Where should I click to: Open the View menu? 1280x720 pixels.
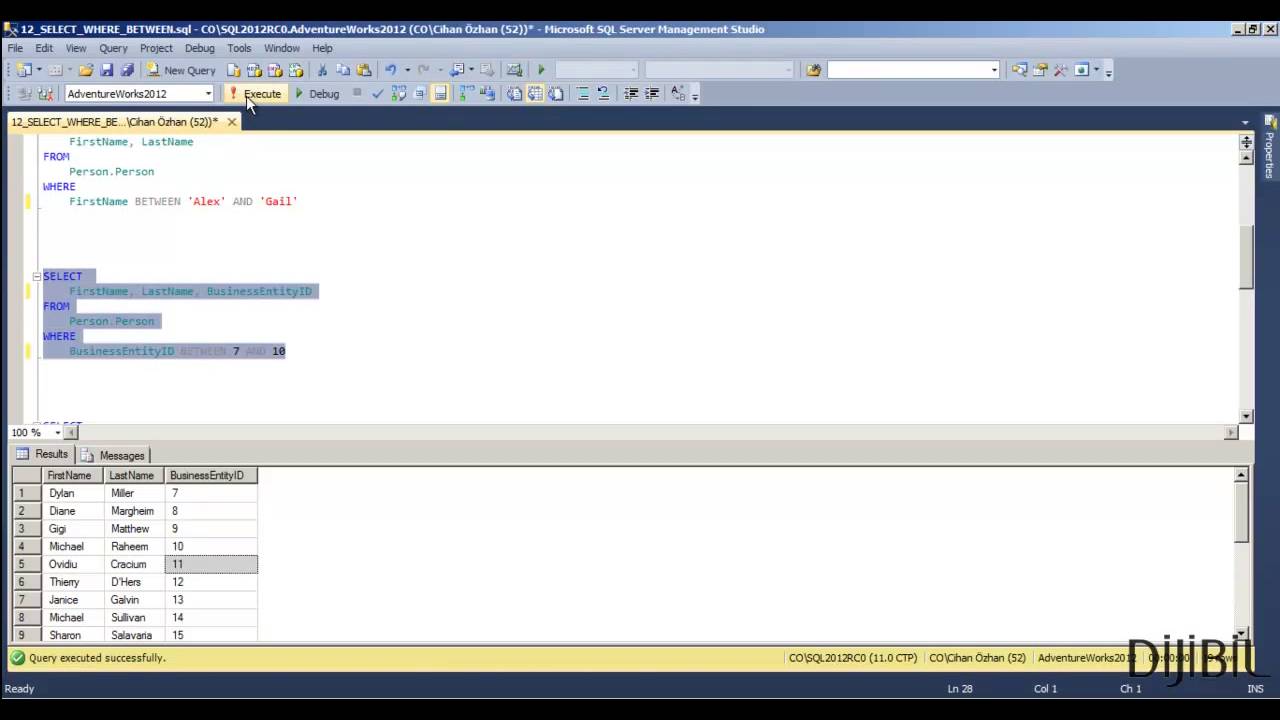pyautogui.click(x=76, y=48)
